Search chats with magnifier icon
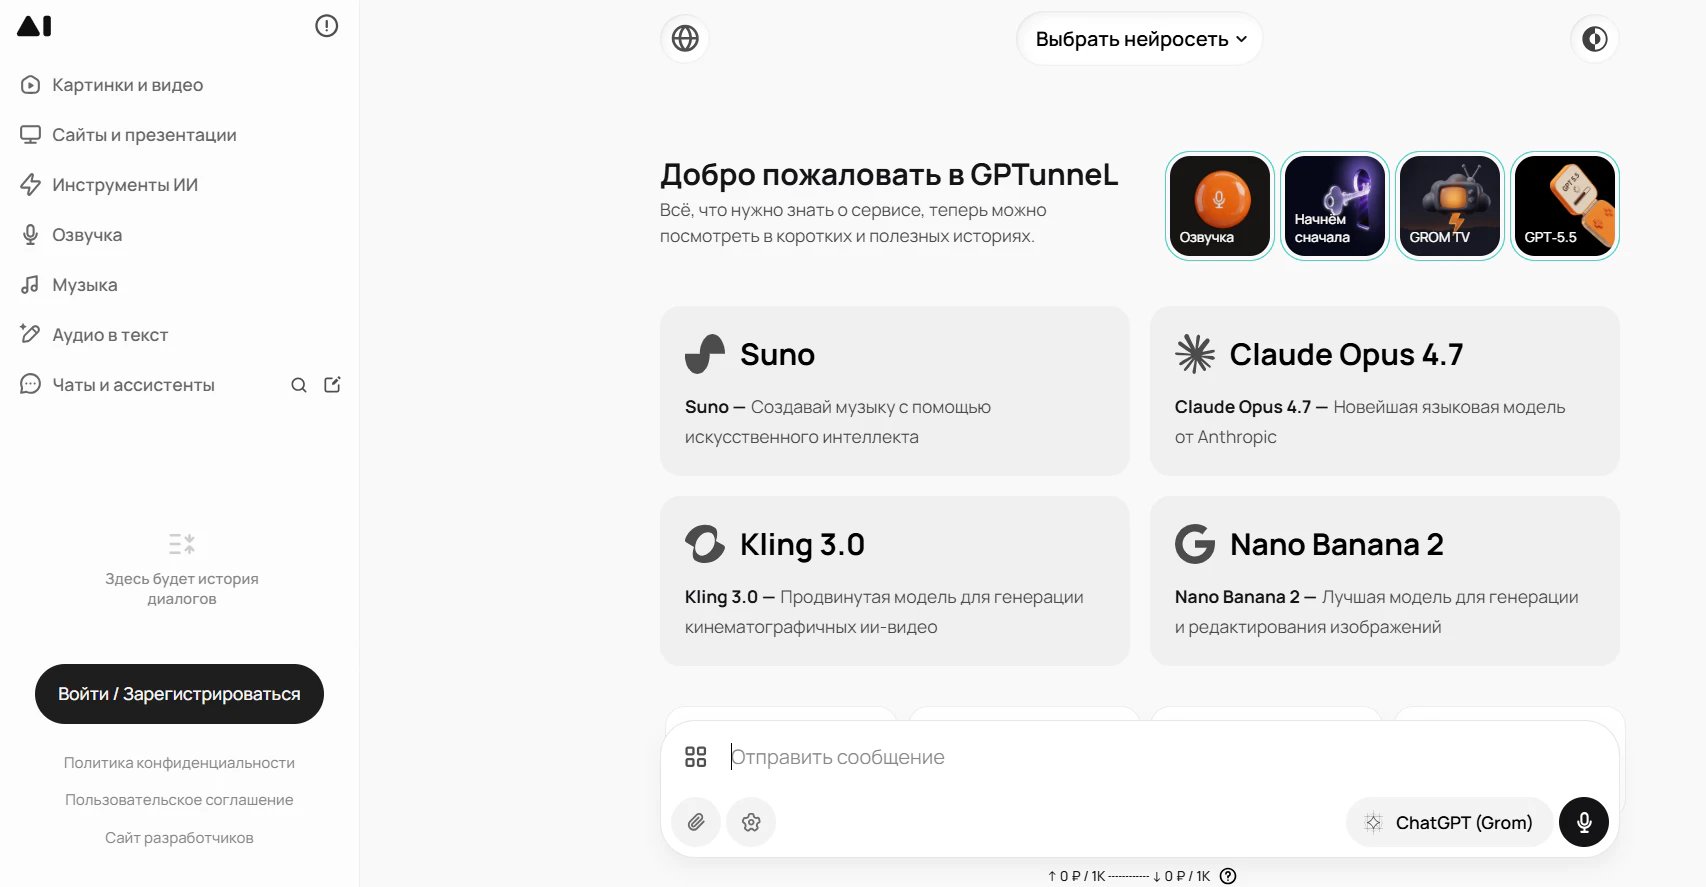Viewport: 1706px width, 887px height. [x=299, y=385]
